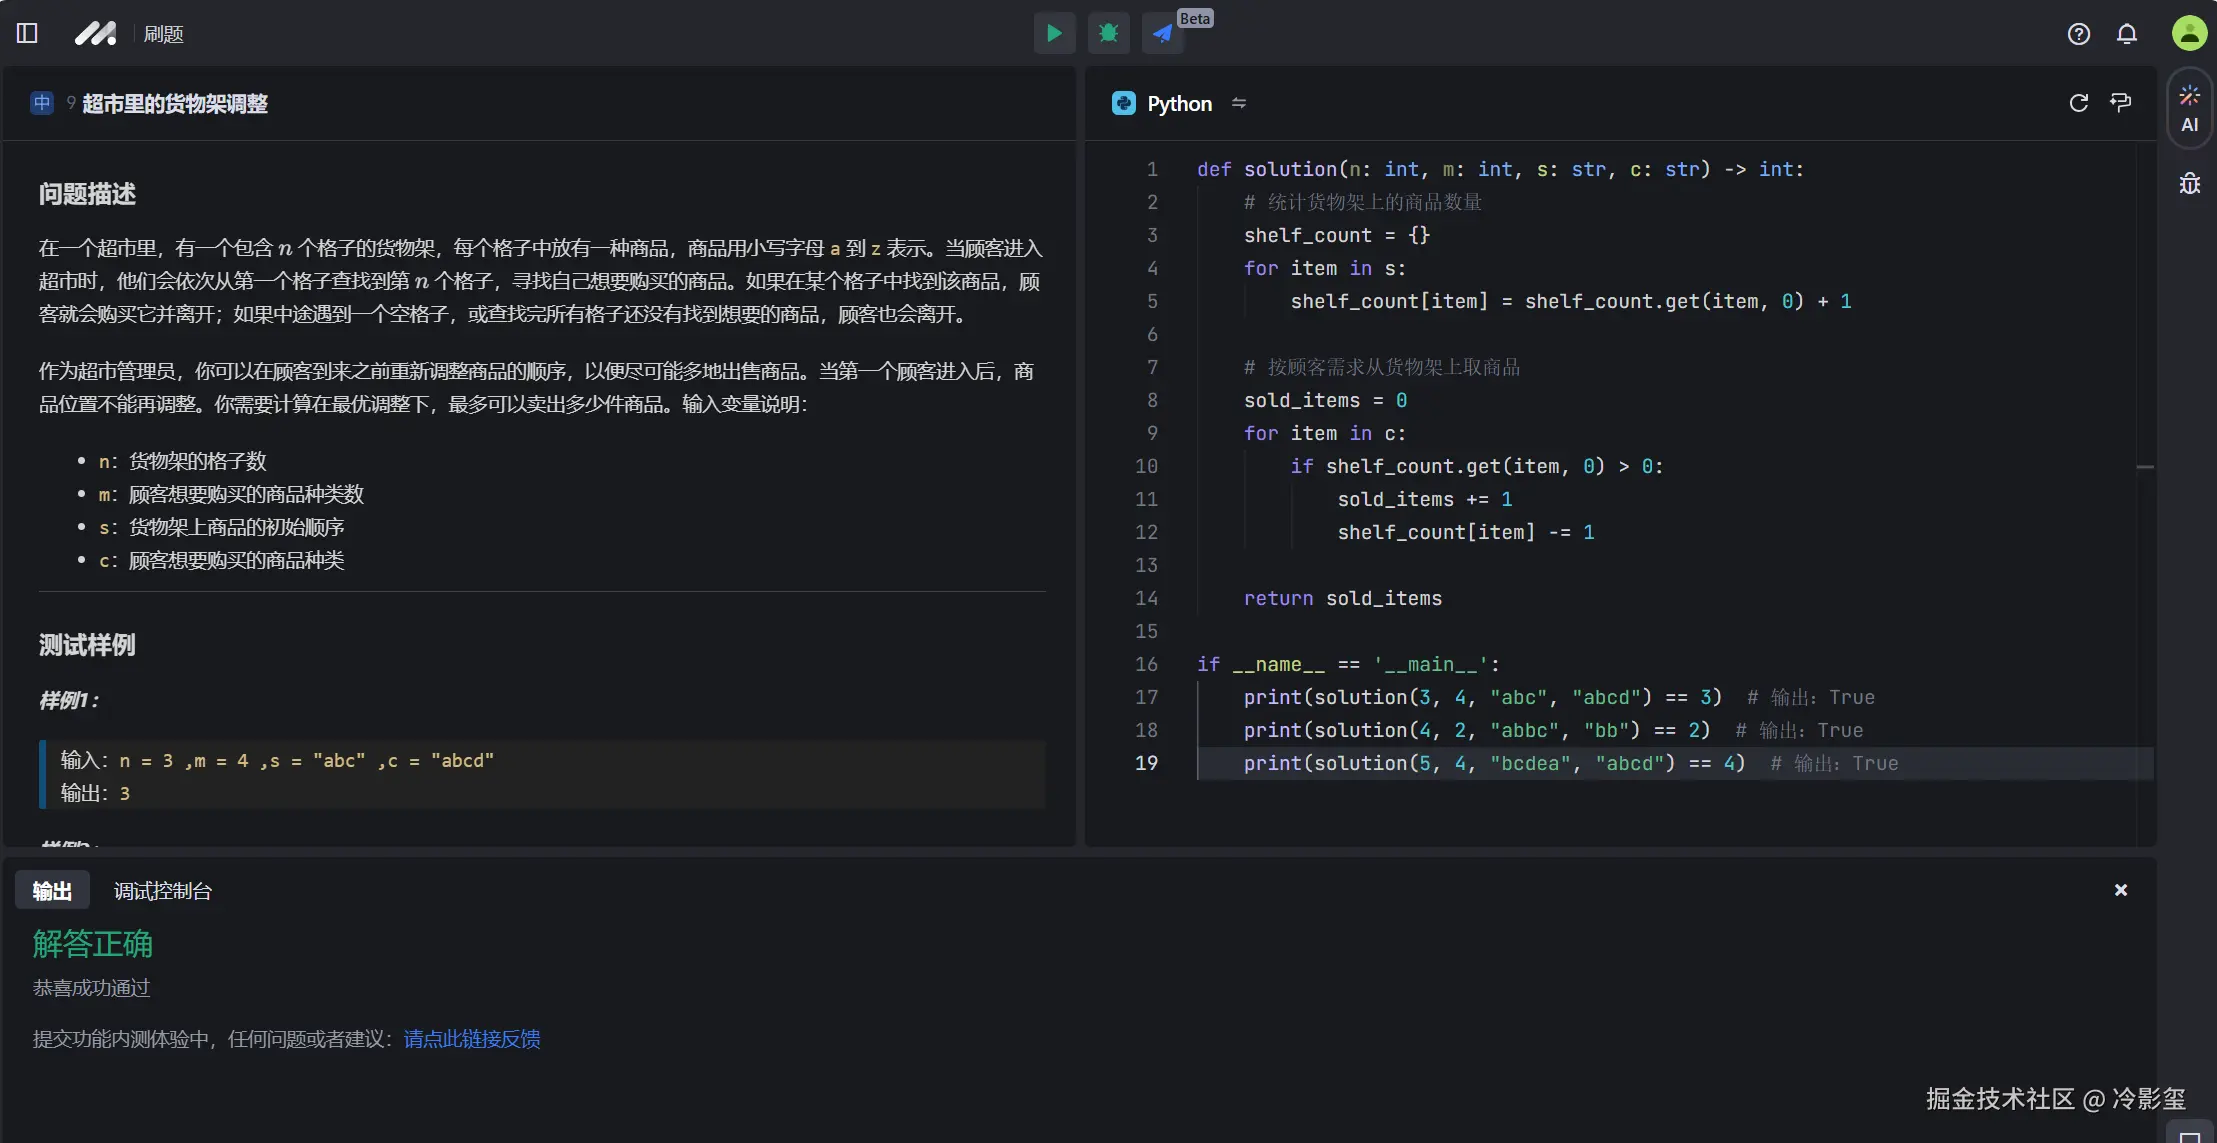Reset the code via the refresh icon
Screen dimensions: 2217x1143
[2080, 103]
